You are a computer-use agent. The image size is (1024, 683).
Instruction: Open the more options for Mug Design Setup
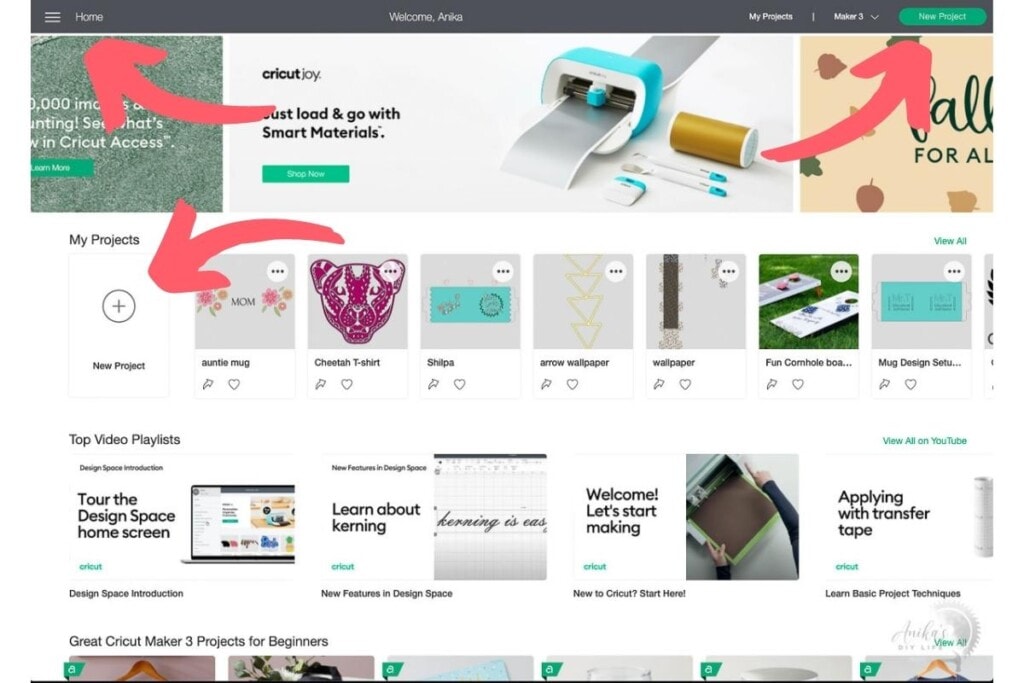point(954,271)
